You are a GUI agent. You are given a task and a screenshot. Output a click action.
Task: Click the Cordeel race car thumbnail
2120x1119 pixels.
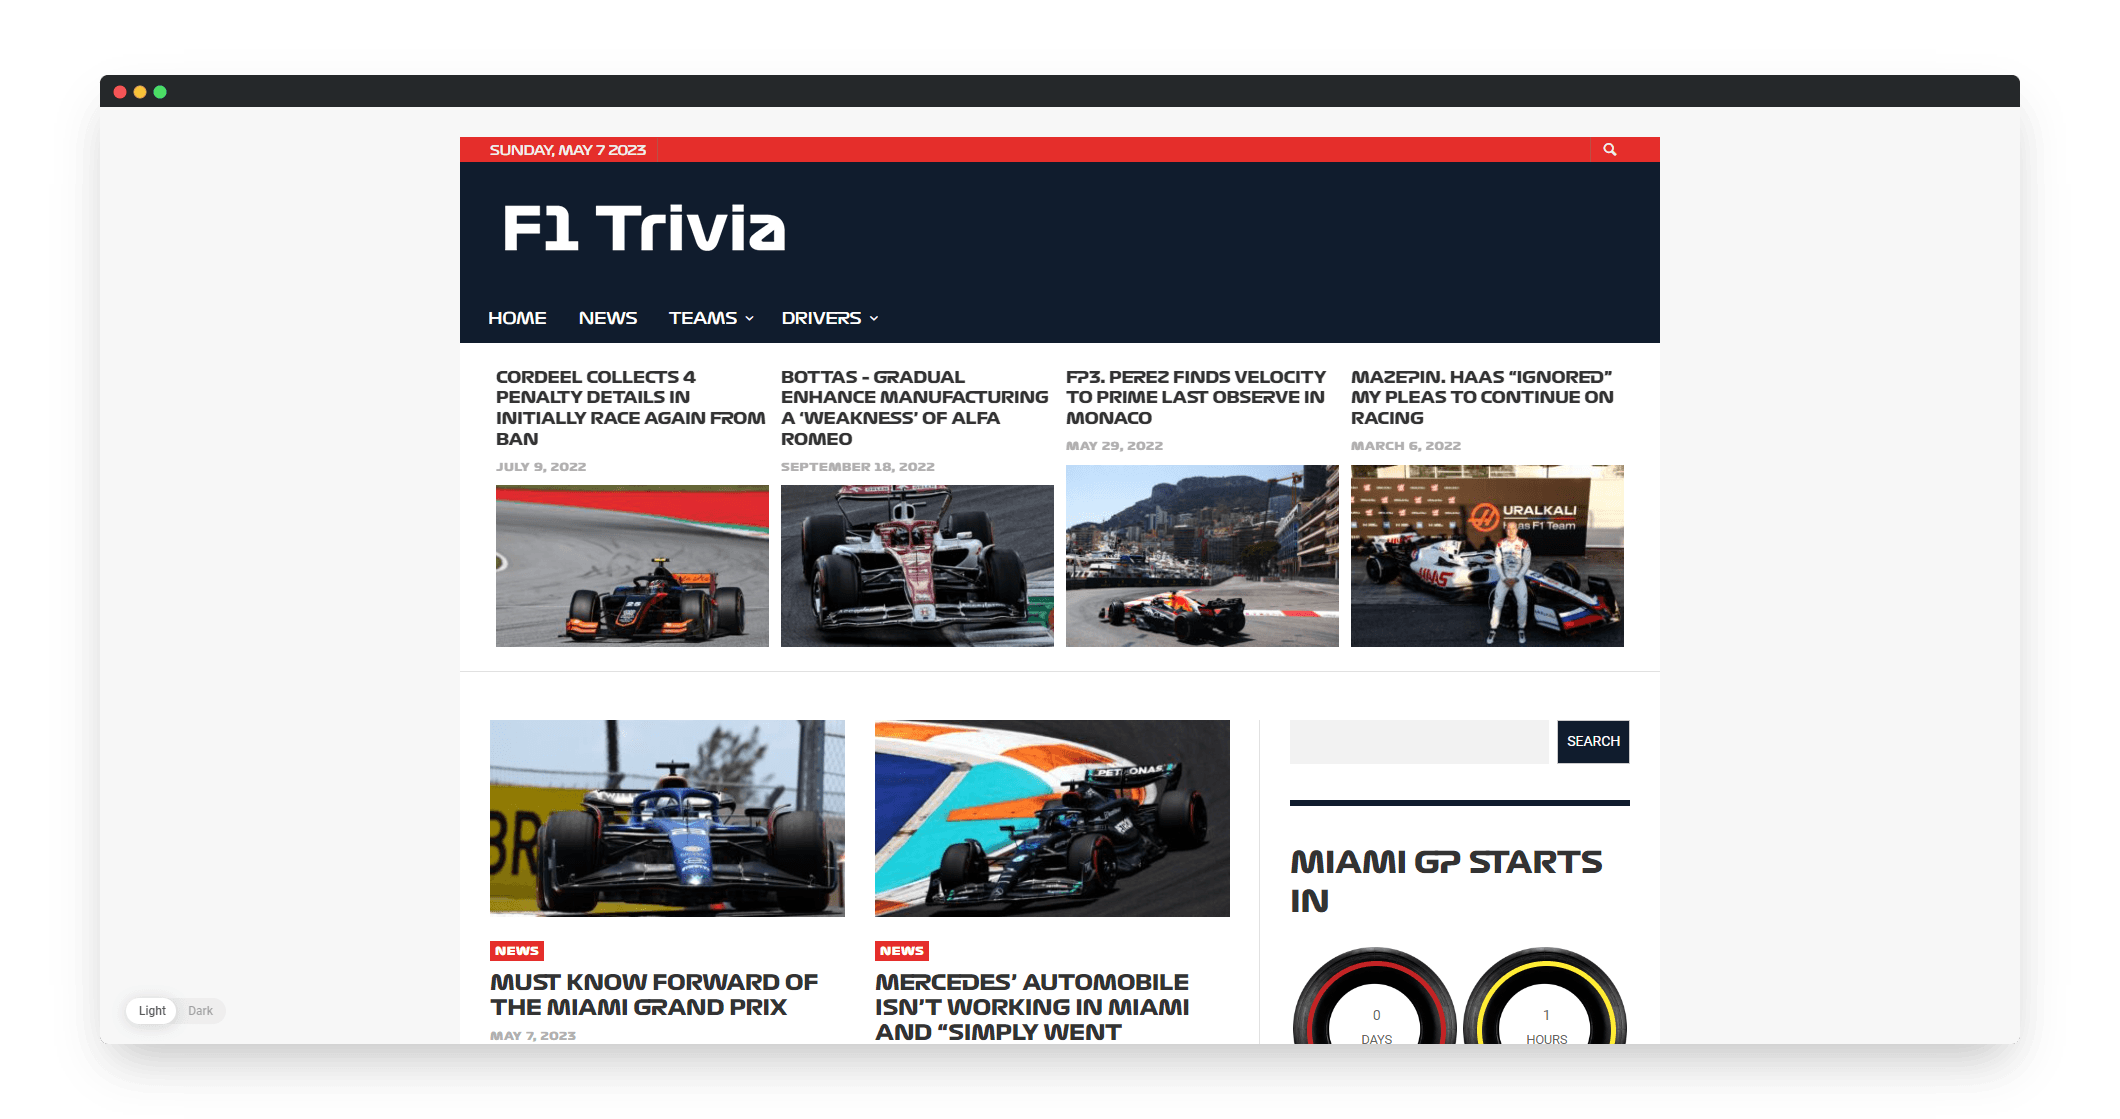(x=632, y=566)
